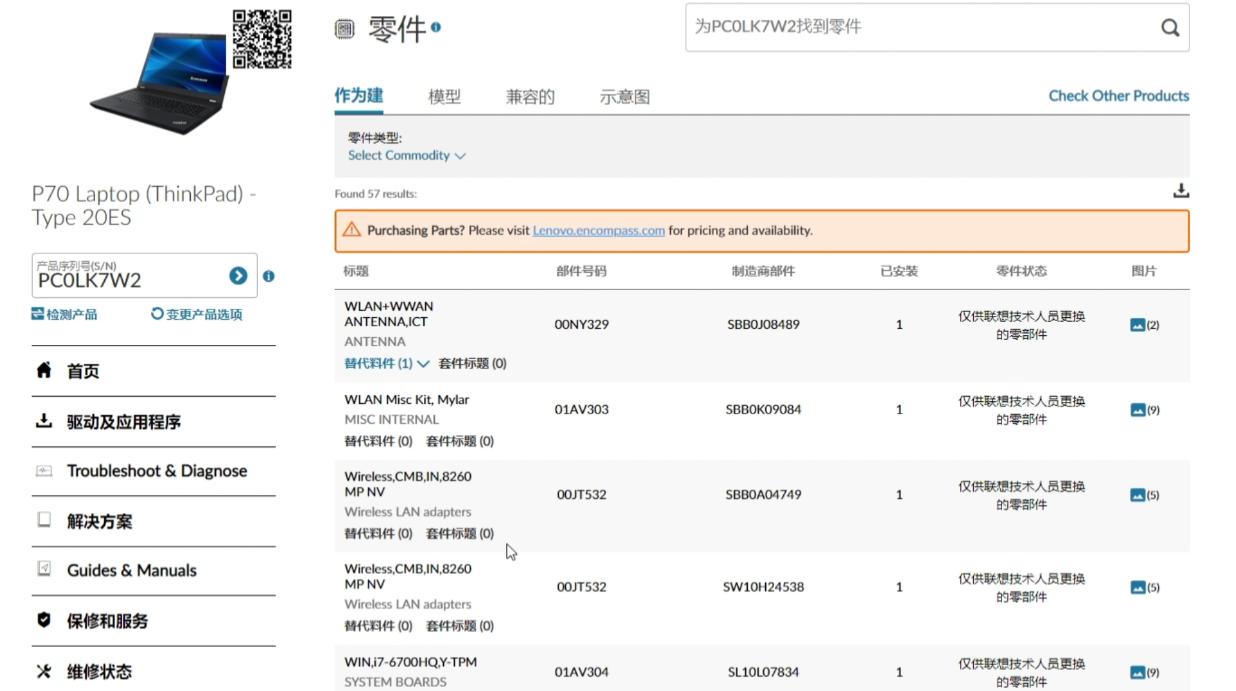Open the Check Other Products link
The image size is (1236, 691).
pos(1118,96)
